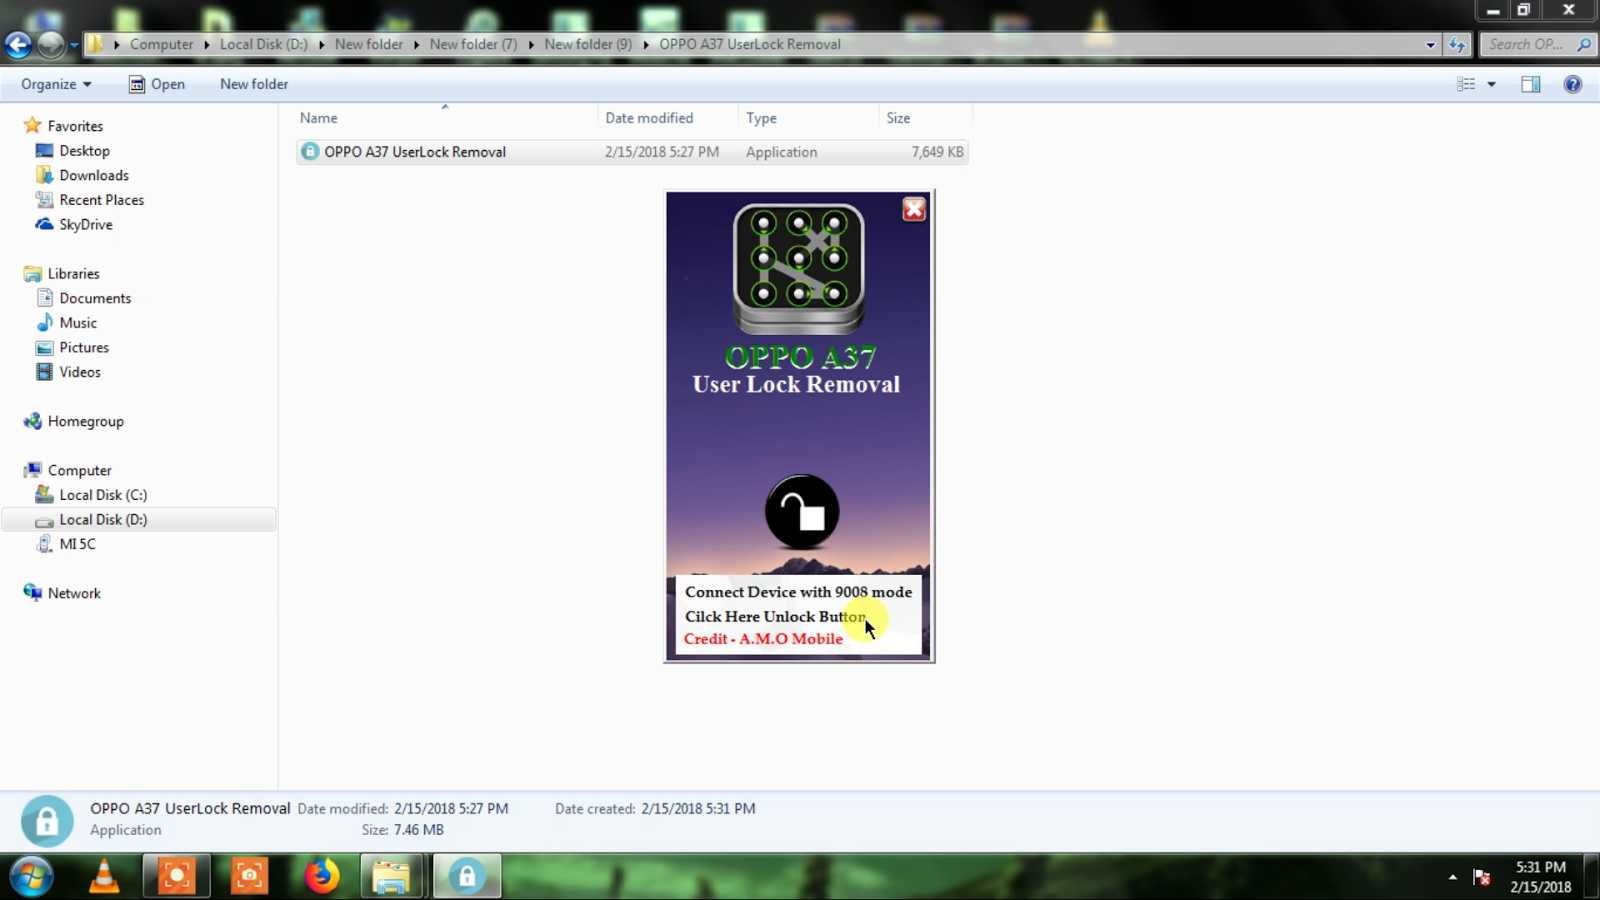Click the OPPO A37 UserLock Removal file icon

[x=310, y=152]
